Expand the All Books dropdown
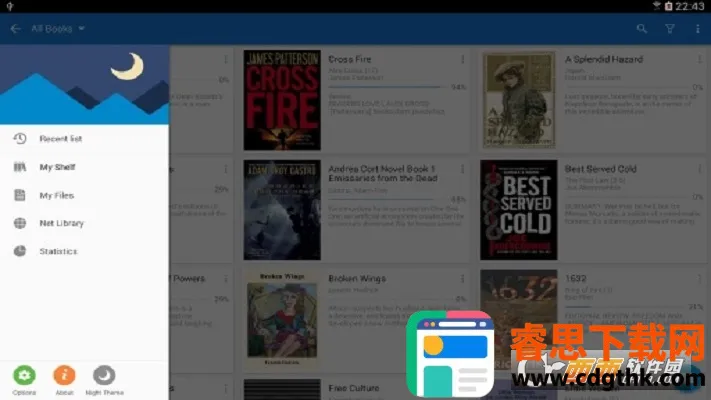Viewport: 711px width, 400px height. tap(58, 29)
